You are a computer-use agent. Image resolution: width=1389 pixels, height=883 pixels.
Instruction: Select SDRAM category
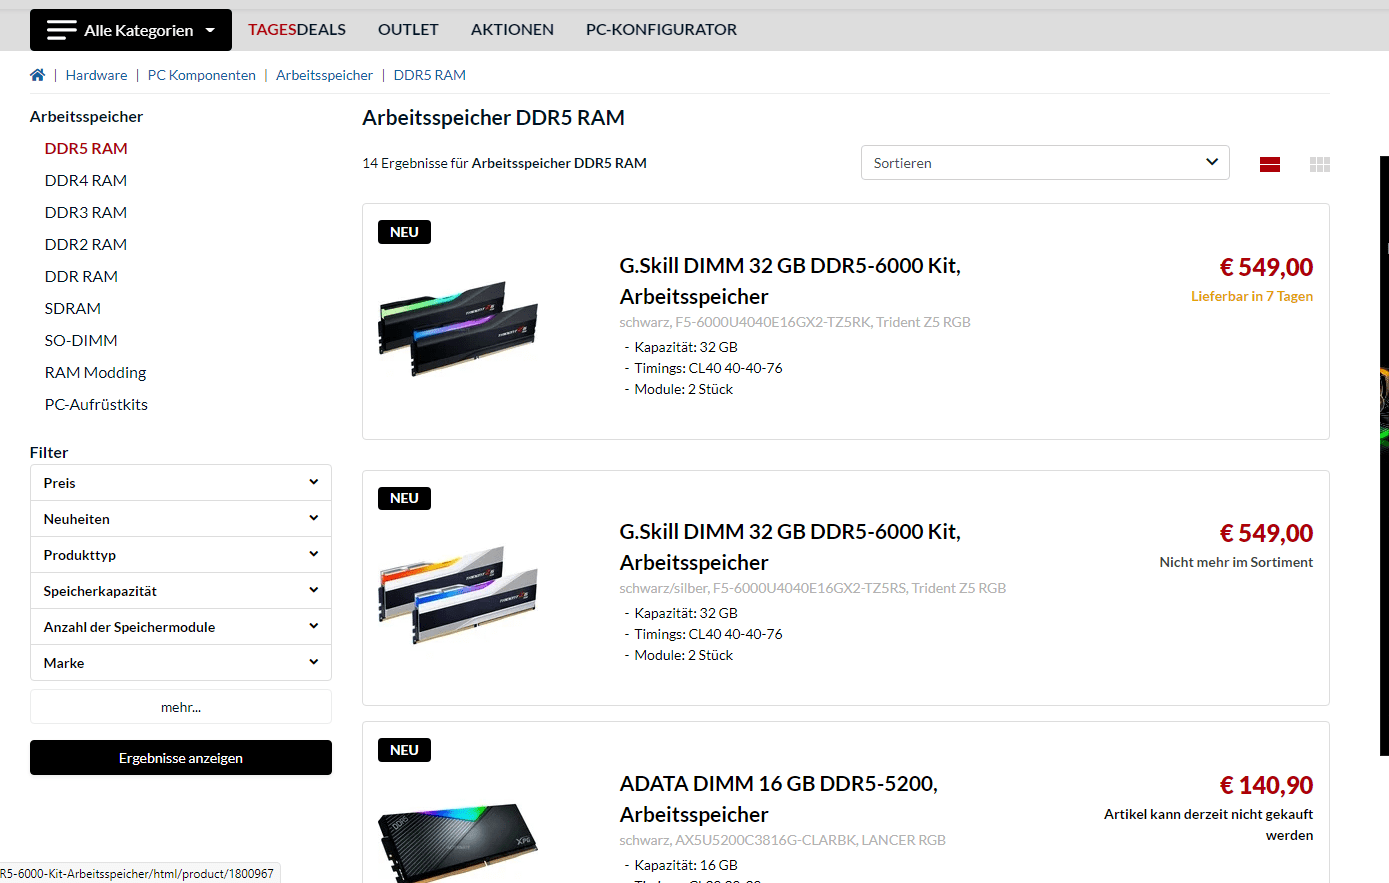(x=73, y=308)
